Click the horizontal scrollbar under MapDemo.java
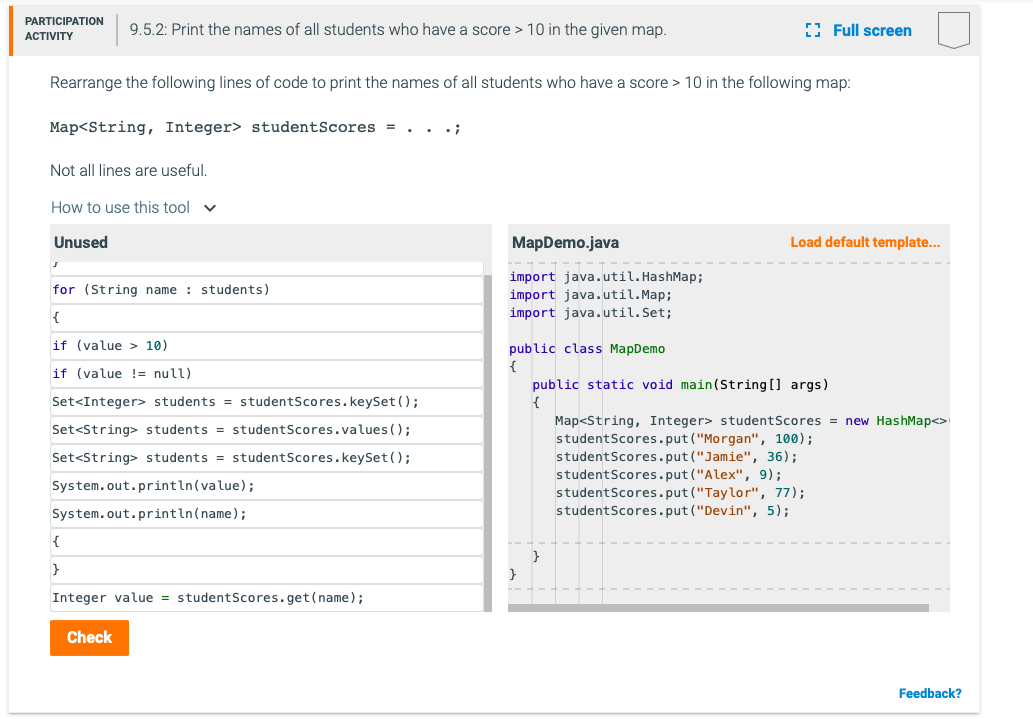 [718, 607]
